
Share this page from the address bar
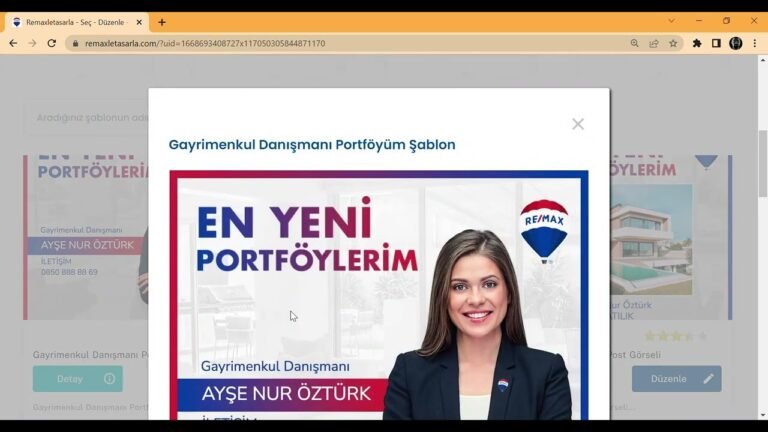click(654, 43)
